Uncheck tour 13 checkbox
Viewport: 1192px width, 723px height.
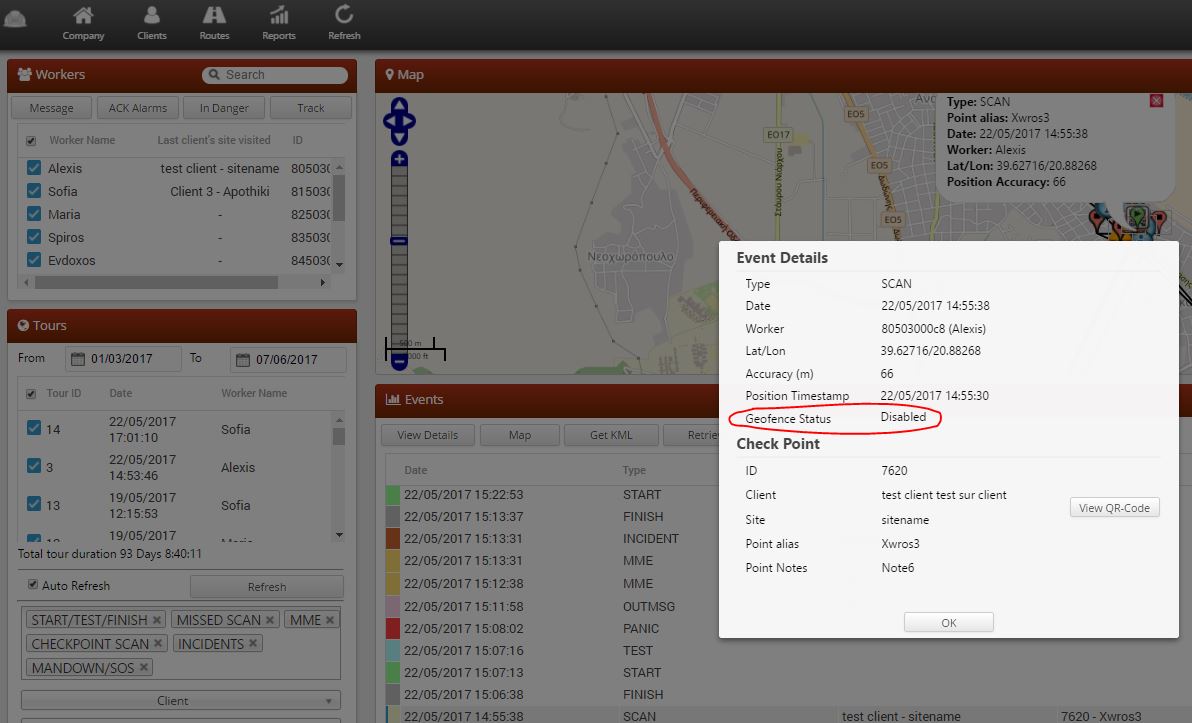33,504
